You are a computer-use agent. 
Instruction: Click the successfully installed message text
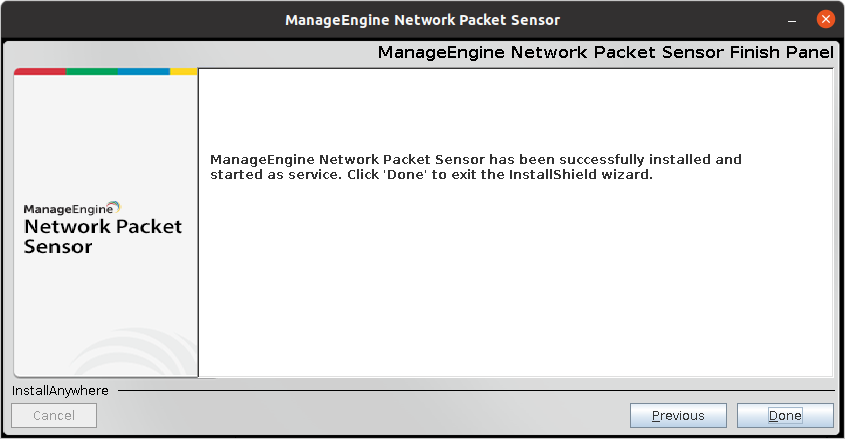click(476, 159)
